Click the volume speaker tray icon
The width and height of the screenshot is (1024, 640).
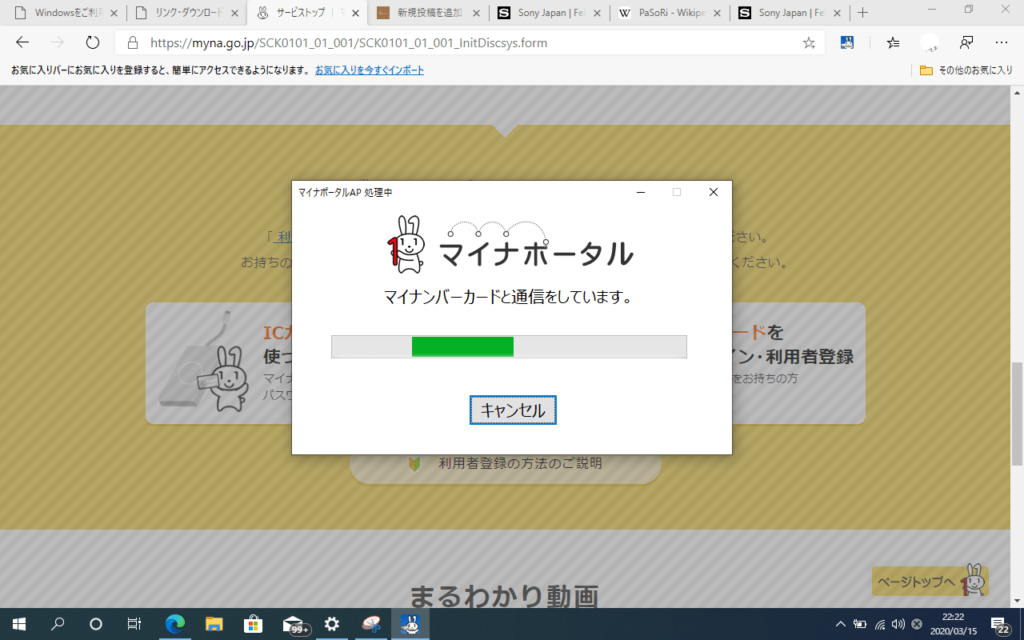898,624
